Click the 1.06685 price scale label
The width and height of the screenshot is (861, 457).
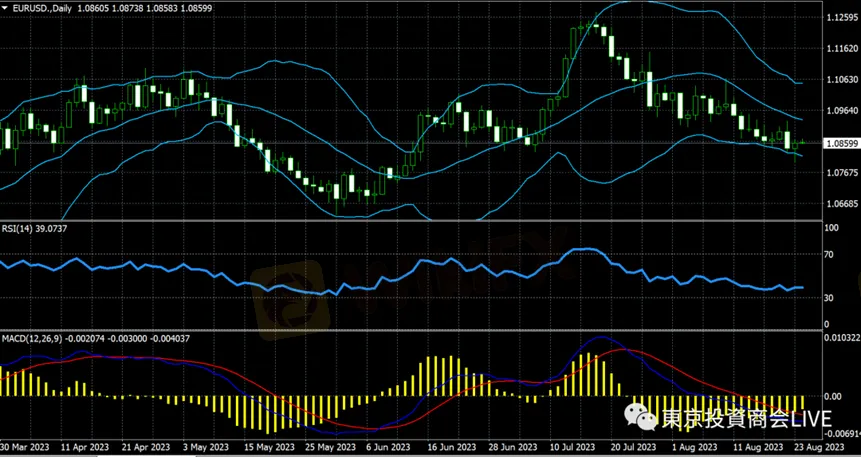point(838,204)
